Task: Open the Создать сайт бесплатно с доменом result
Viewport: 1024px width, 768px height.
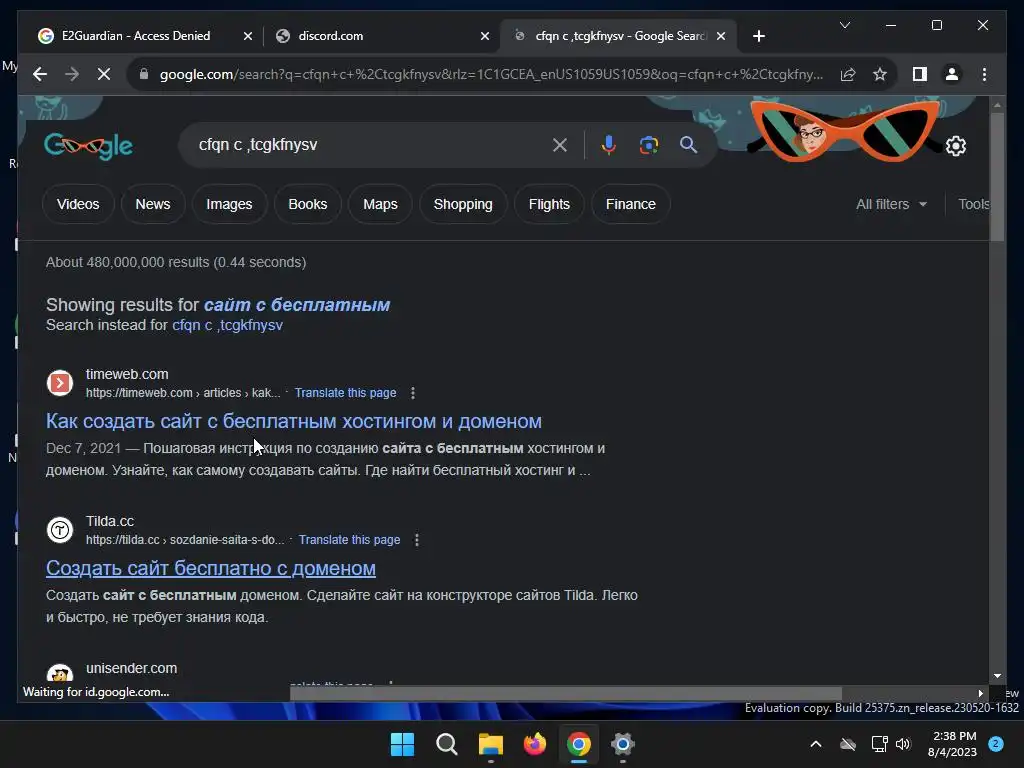Action: coord(211,569)
